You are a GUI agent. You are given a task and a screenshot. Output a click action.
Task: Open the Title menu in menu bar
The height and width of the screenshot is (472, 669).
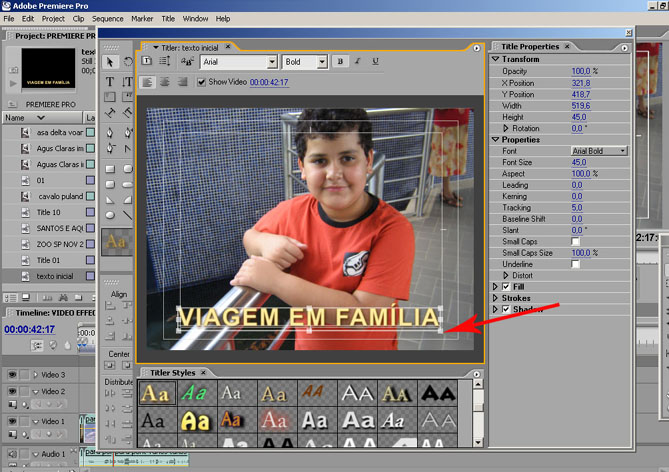[x=167, y=18]
